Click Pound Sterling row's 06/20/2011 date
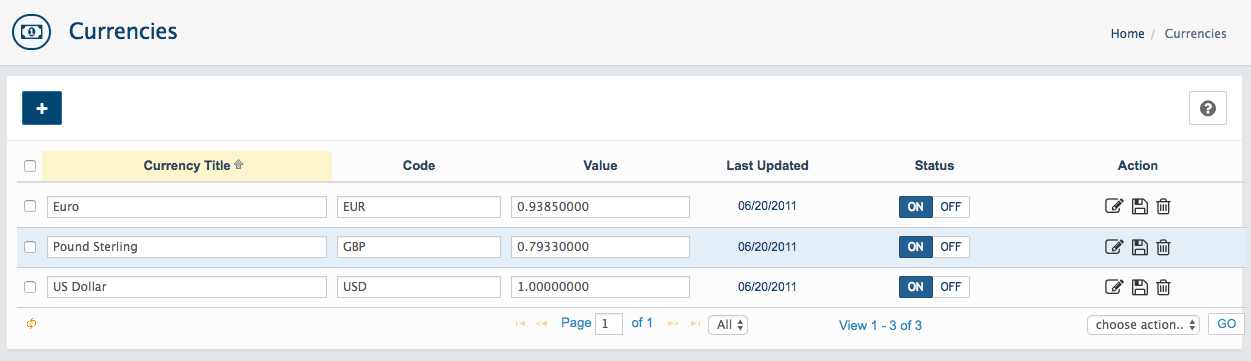Screen dimensions: 1251x361 767,246
